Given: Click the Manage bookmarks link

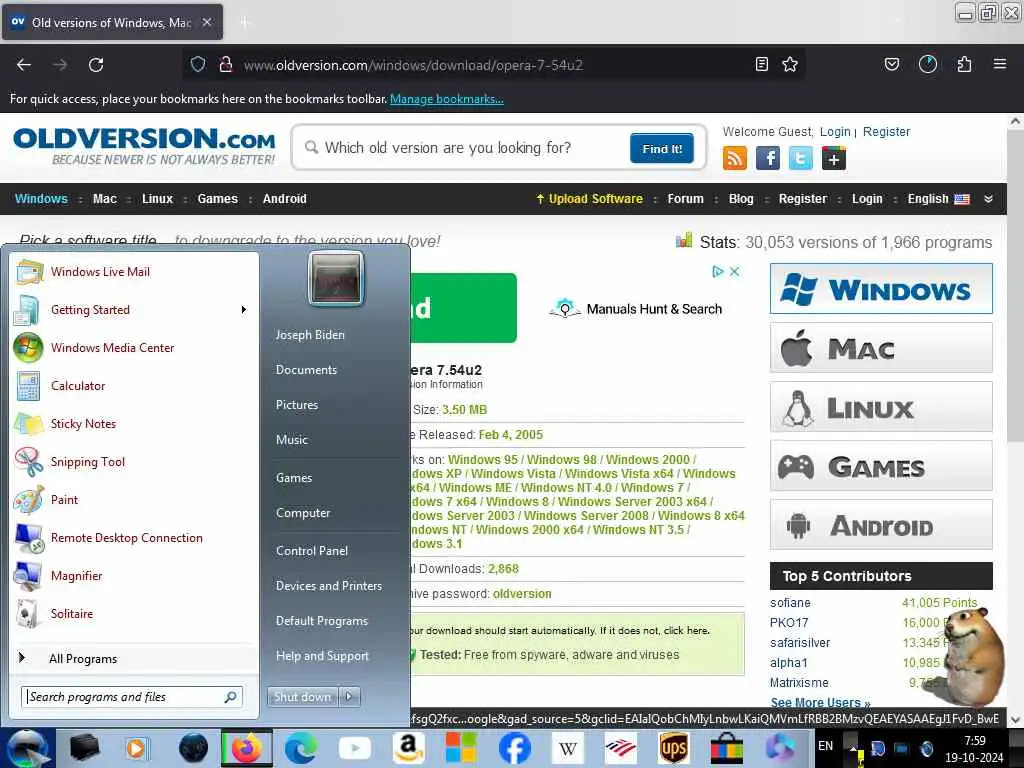Looking at the screenshot, I should click(447, 99).
